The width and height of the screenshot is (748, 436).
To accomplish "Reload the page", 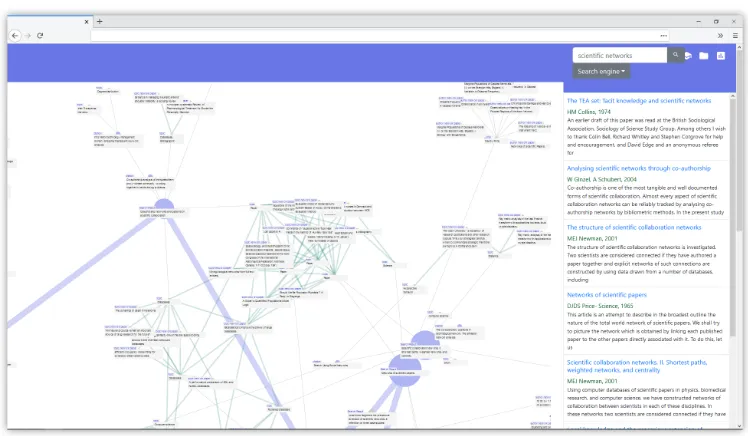I will click(x=40, y=35).
